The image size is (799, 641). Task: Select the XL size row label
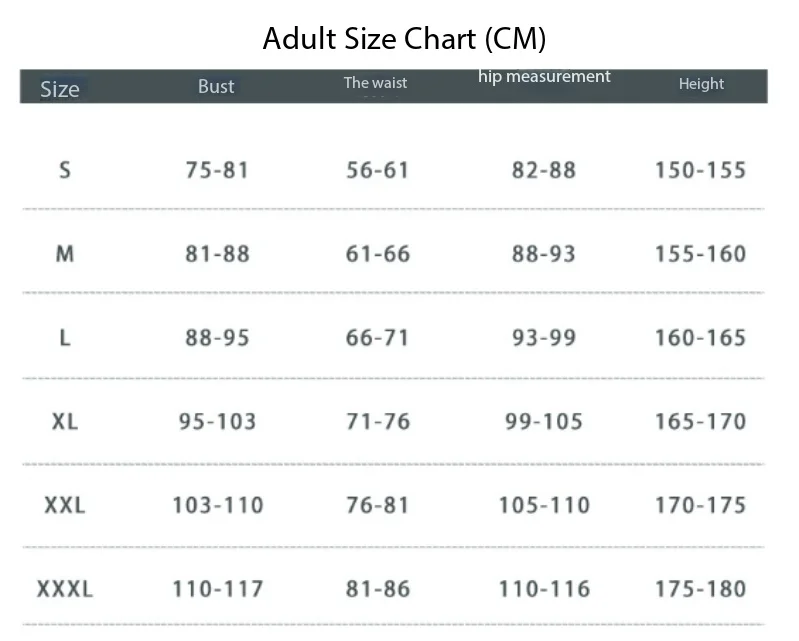(x=65, y=421)
